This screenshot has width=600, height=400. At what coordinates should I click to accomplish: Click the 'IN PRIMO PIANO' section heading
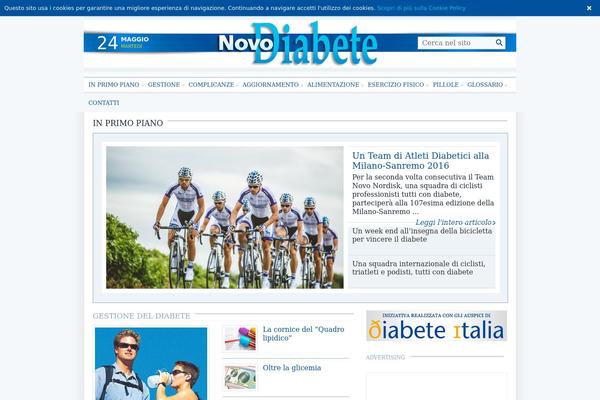pos(128,123)
